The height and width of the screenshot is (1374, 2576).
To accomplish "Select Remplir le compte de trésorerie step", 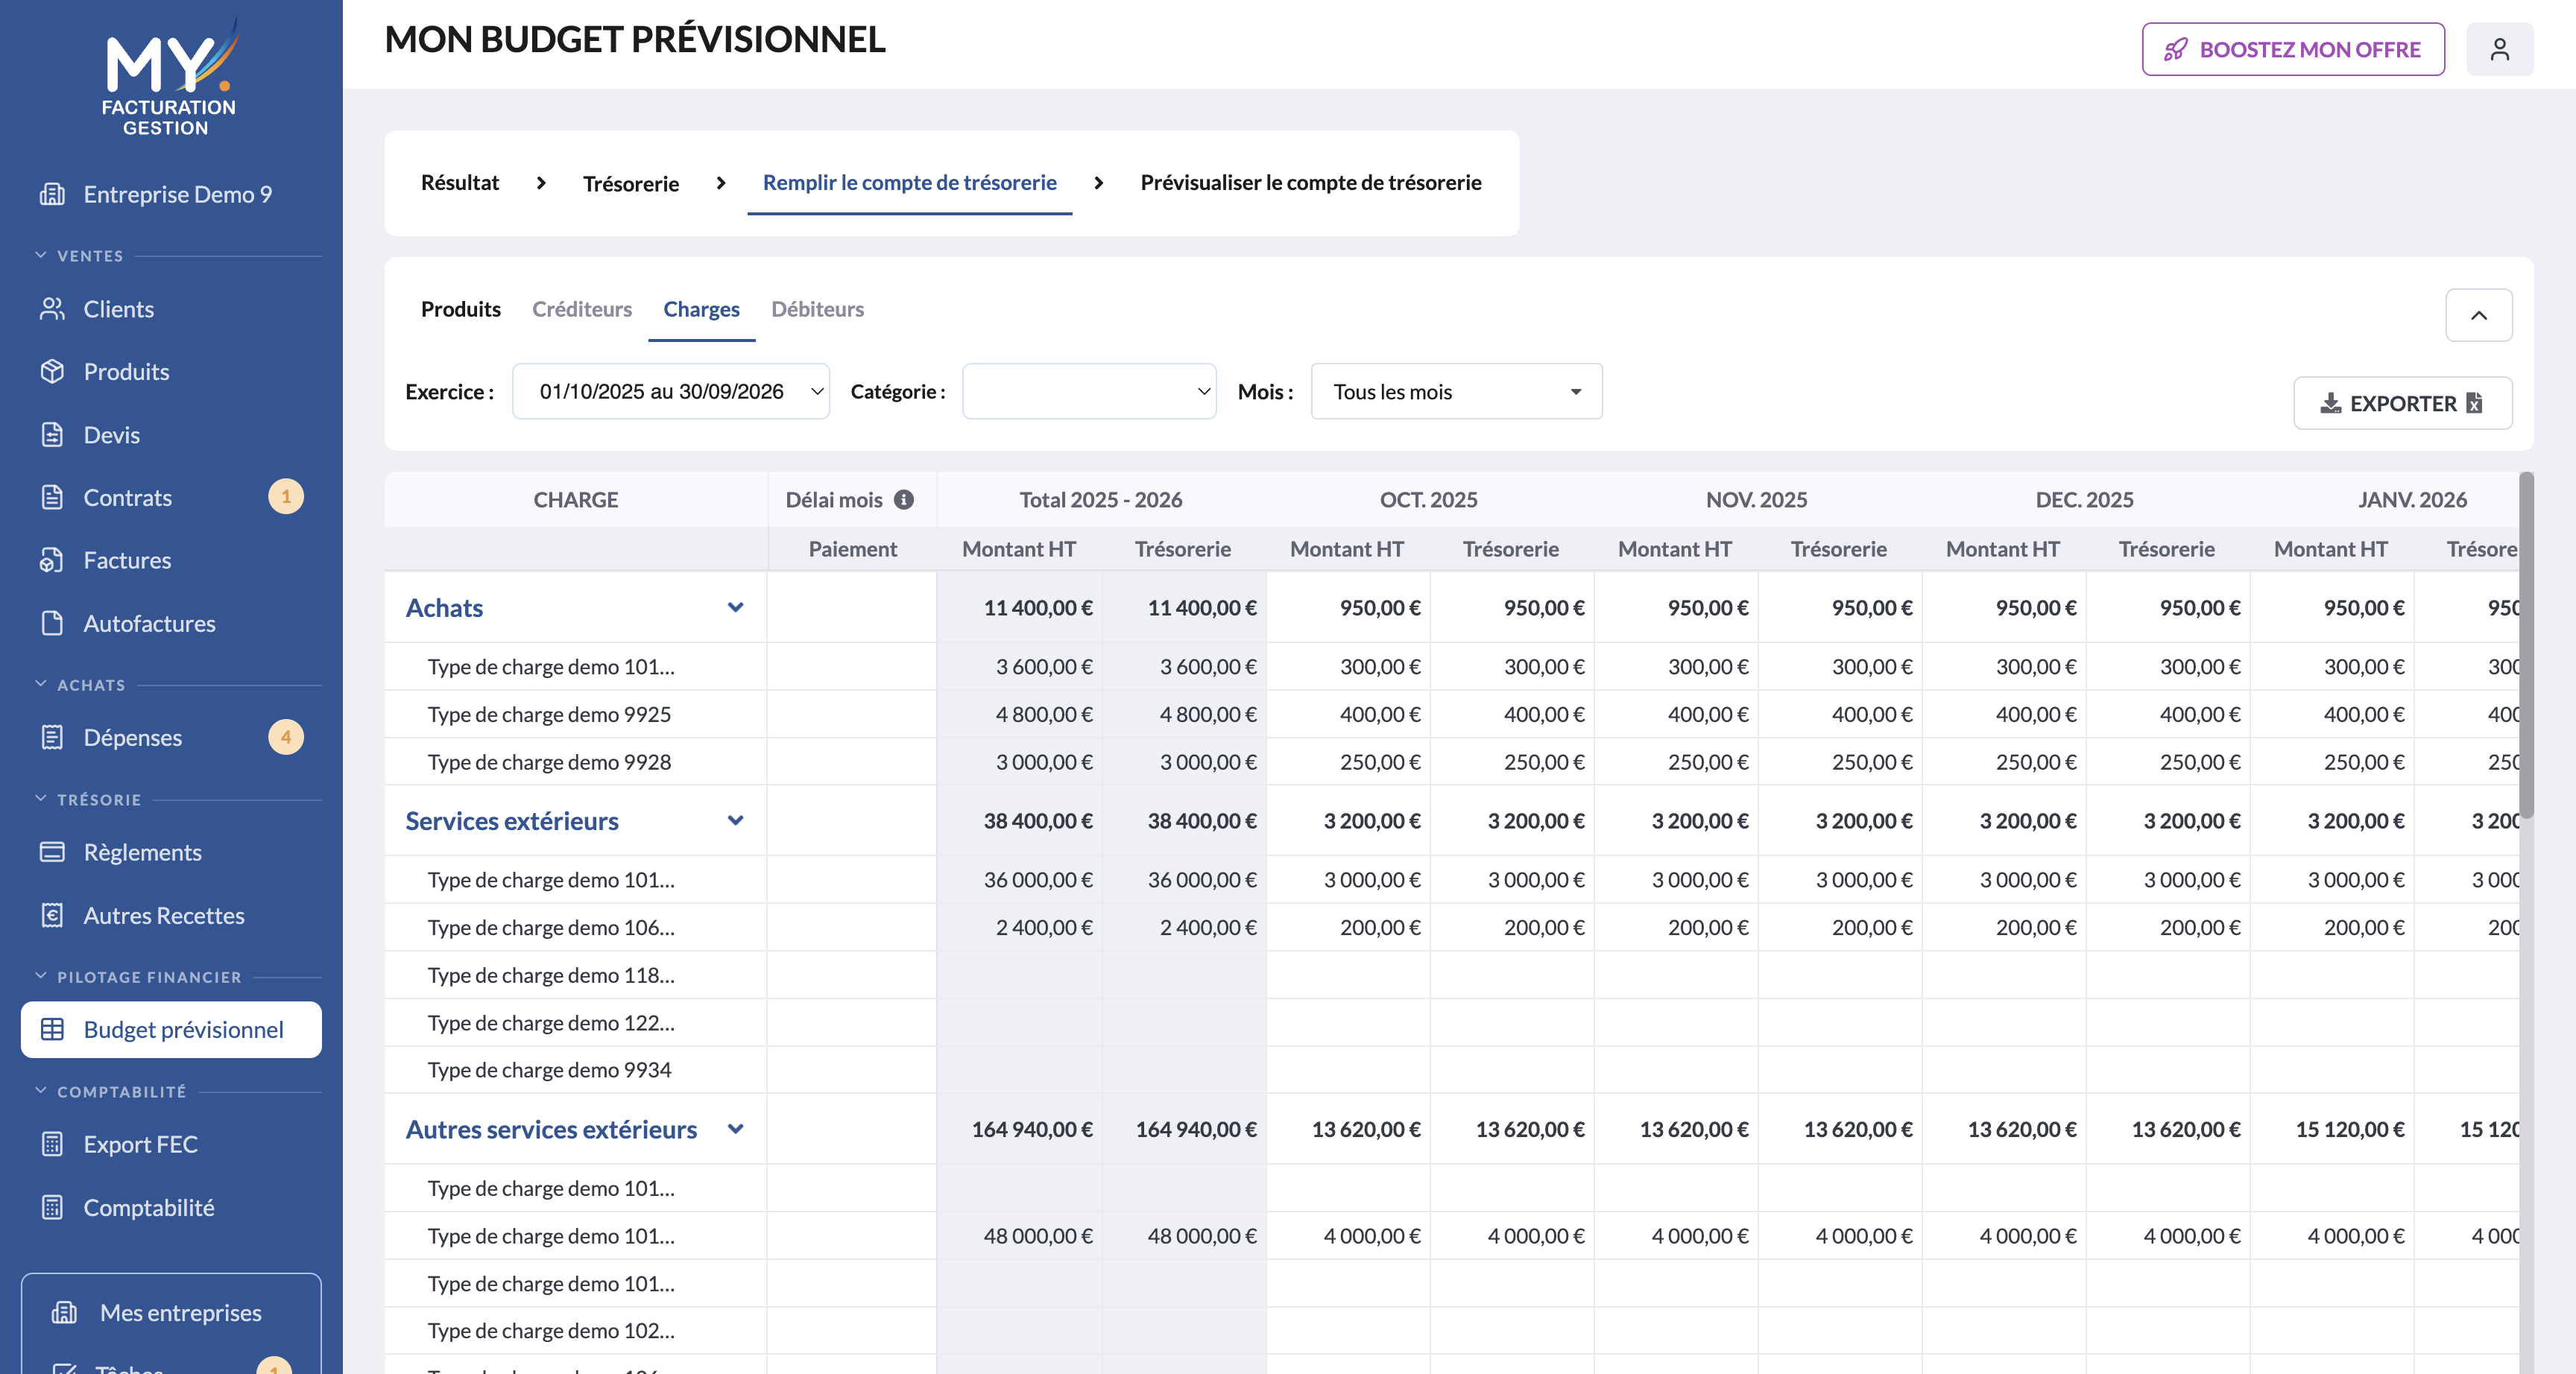I will click(x=909, y=182).
